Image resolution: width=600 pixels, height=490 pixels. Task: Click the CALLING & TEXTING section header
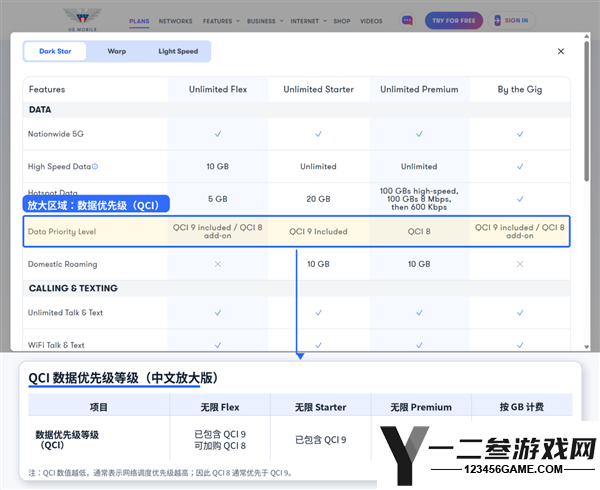coord(73,288)
